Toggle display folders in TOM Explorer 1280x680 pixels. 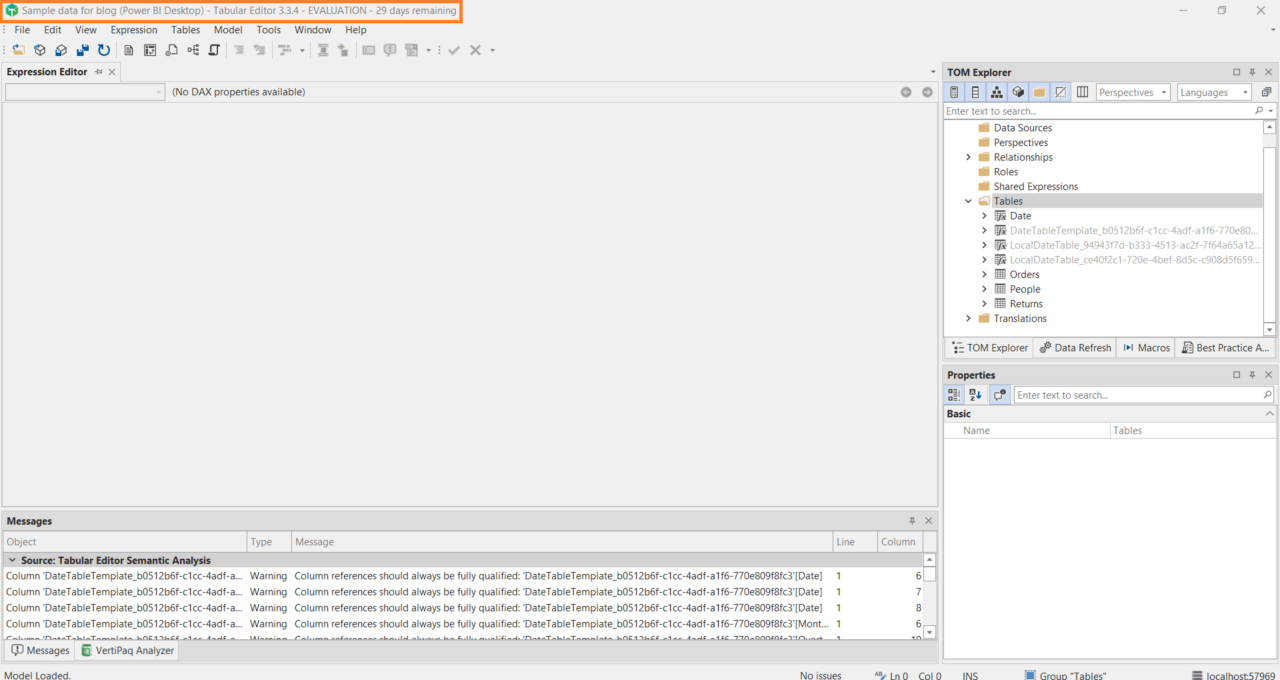tap(1038, 92)
